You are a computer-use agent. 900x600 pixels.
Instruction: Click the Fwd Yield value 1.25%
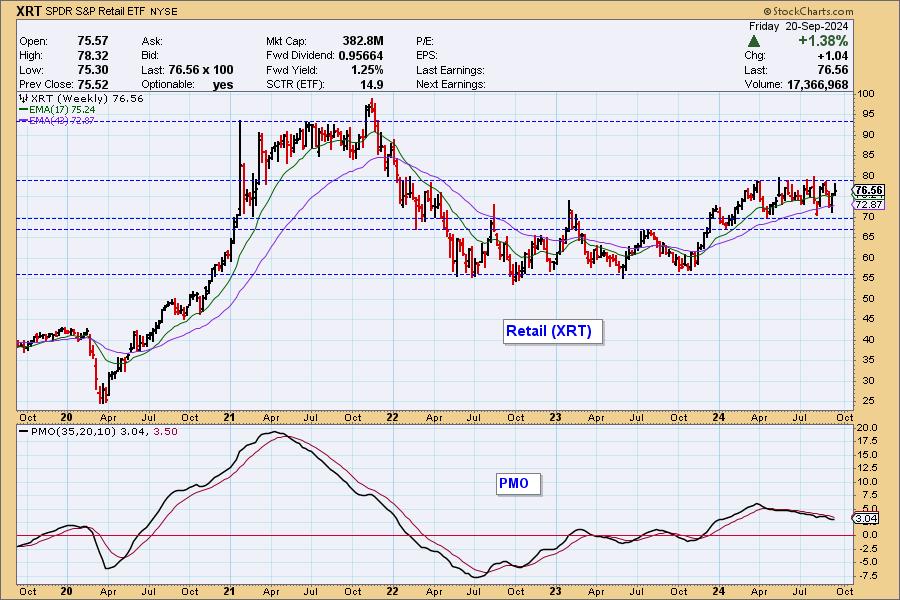coord(367,70)
